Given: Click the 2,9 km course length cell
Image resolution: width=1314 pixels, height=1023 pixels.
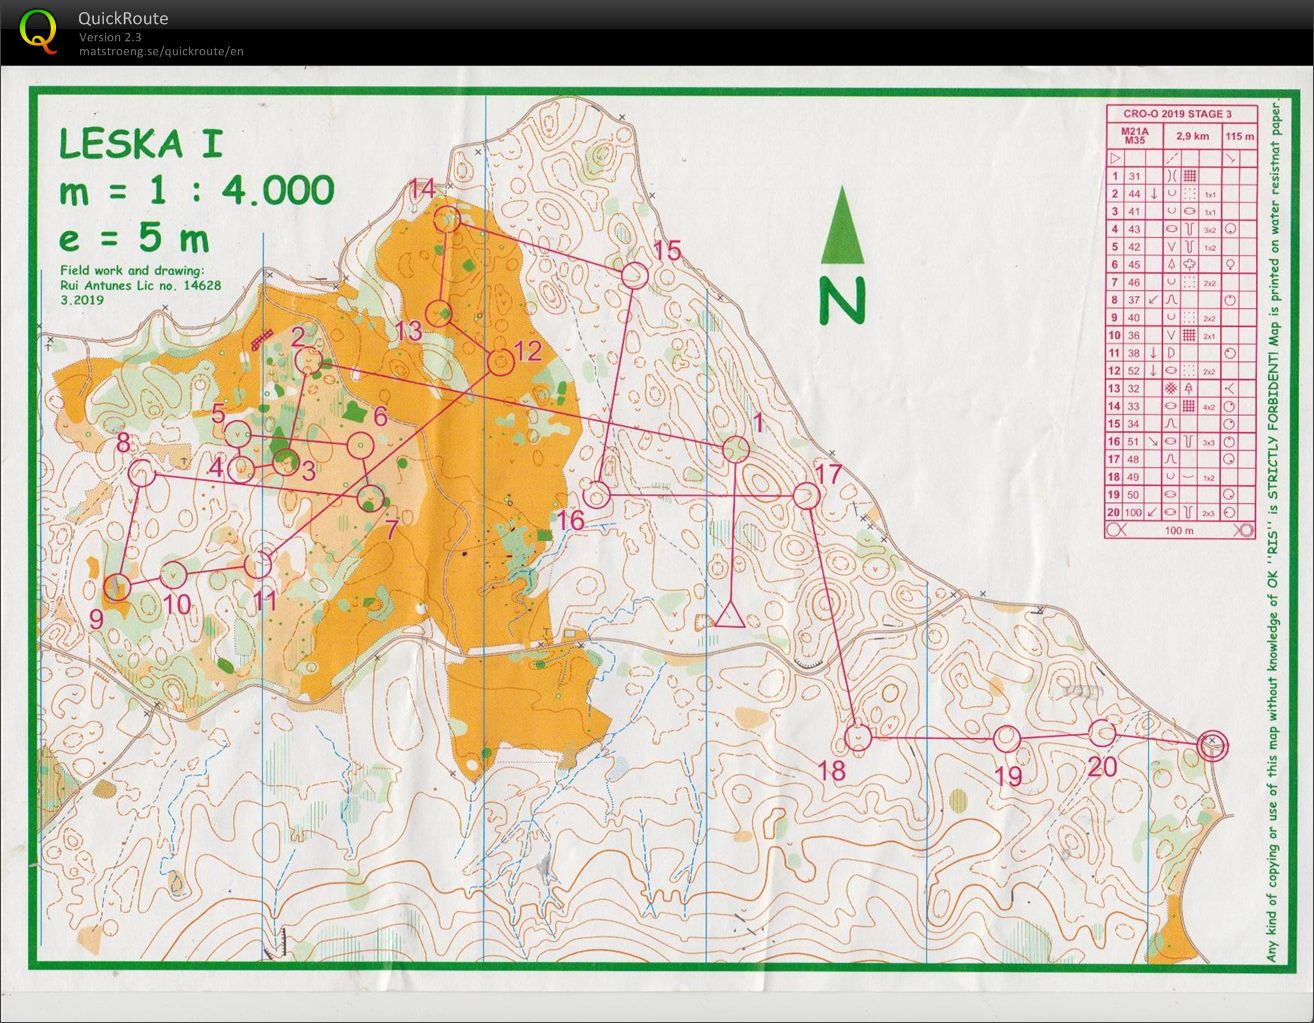Looking at the screenshot, I should click(x=1192, y=136).
